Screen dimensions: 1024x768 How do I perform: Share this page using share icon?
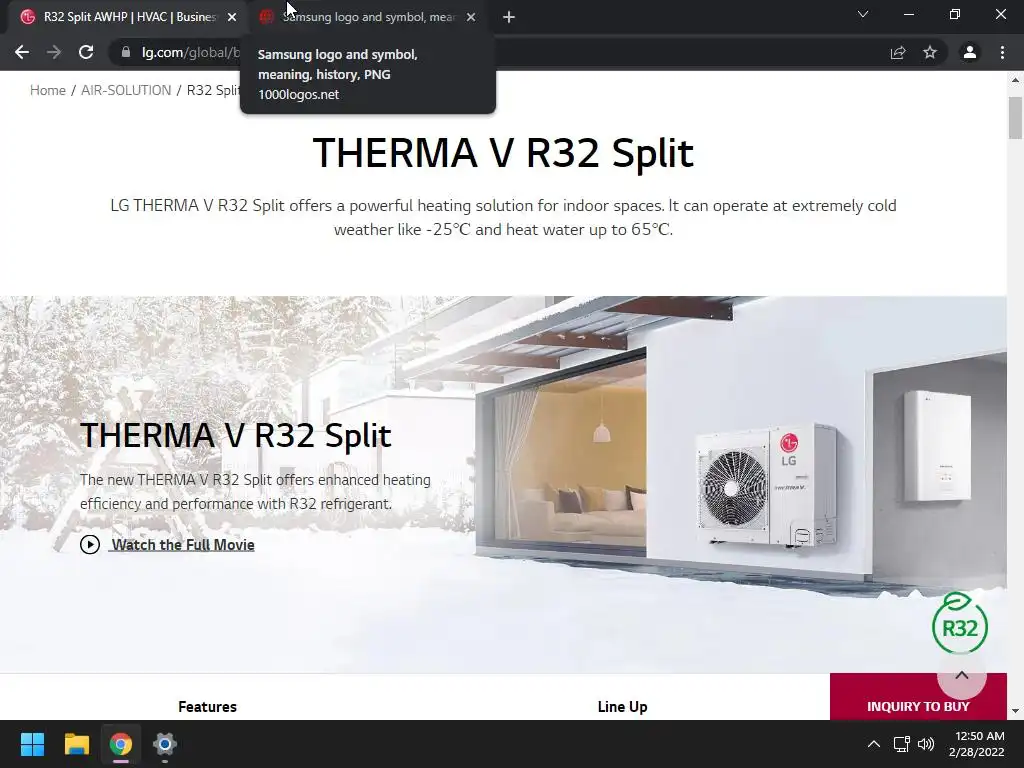point(898,53)
